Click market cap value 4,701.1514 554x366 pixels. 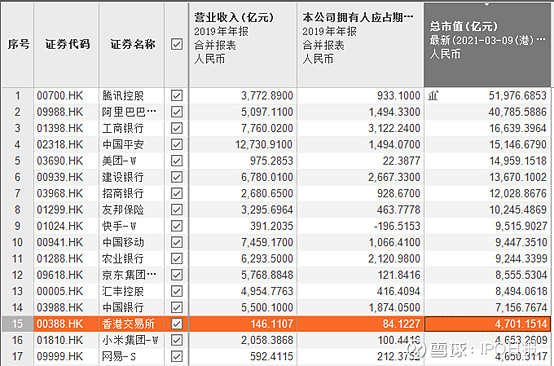point(521,324)
